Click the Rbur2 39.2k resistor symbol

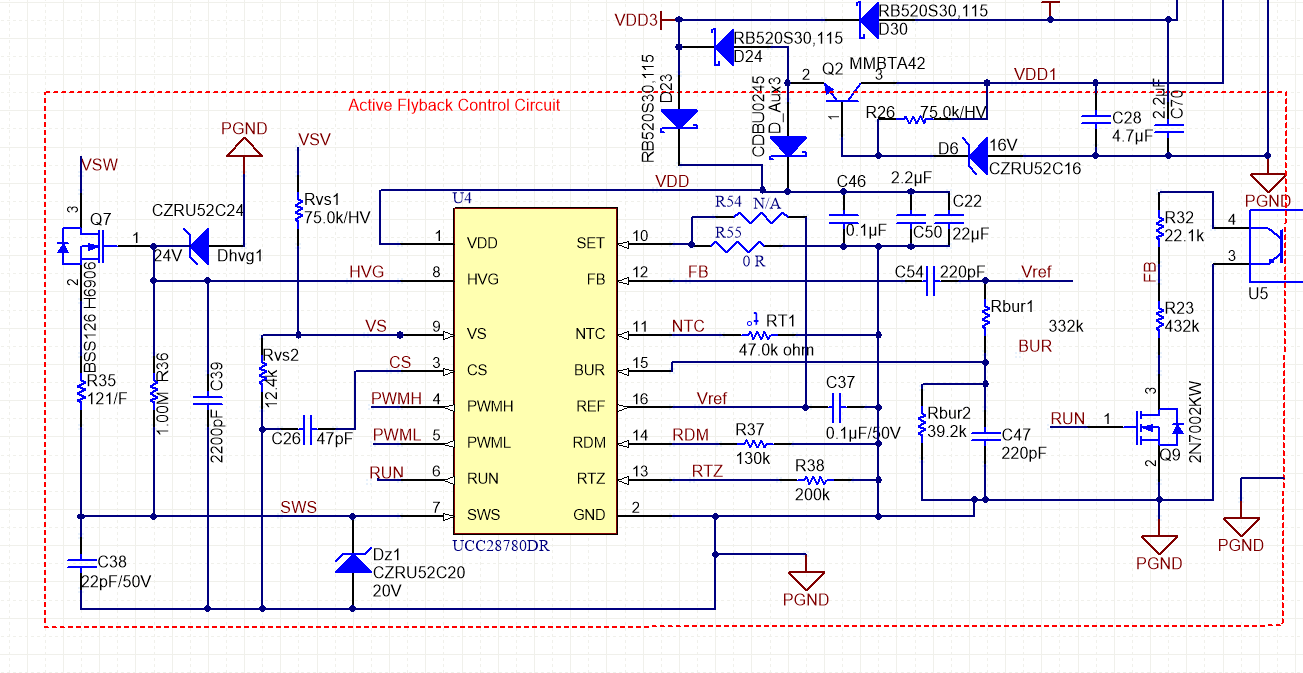tap(922, 425)
